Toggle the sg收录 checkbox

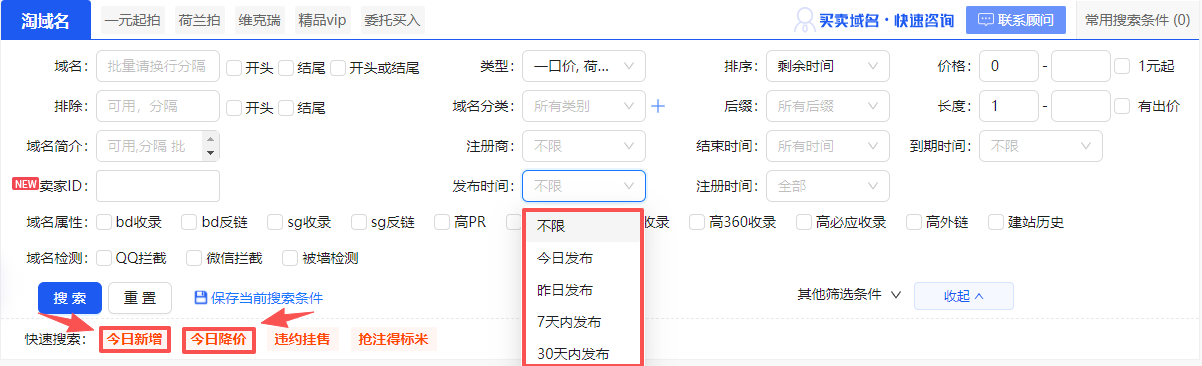click(275, 222)
